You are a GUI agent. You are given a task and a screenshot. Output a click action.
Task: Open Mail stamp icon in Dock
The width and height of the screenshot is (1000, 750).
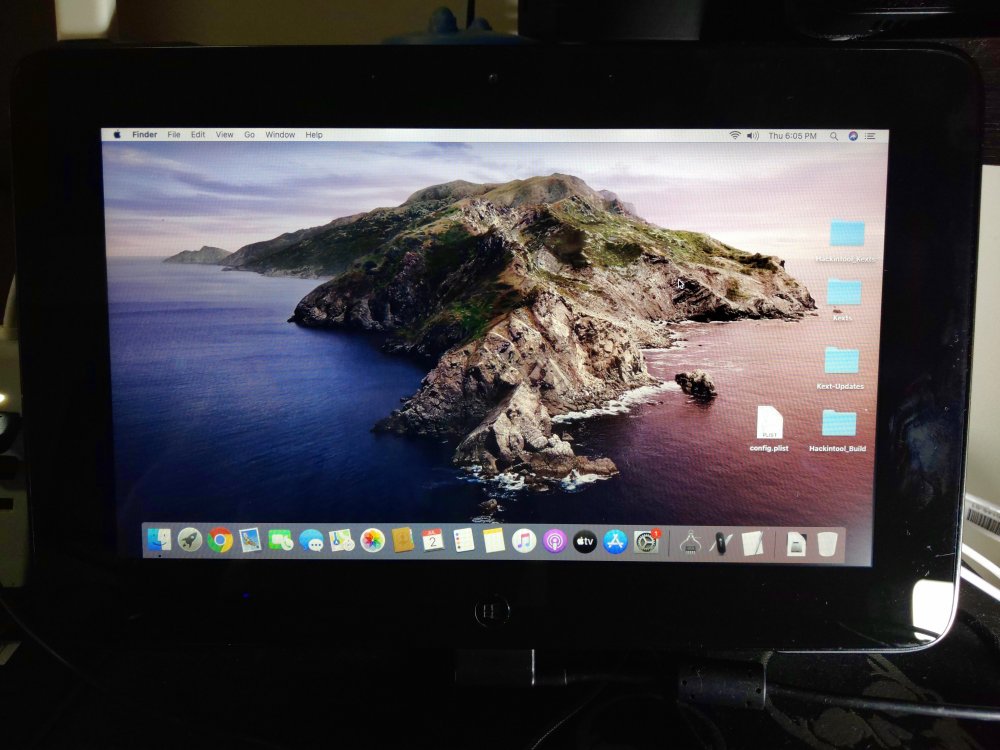click(250, 540)
